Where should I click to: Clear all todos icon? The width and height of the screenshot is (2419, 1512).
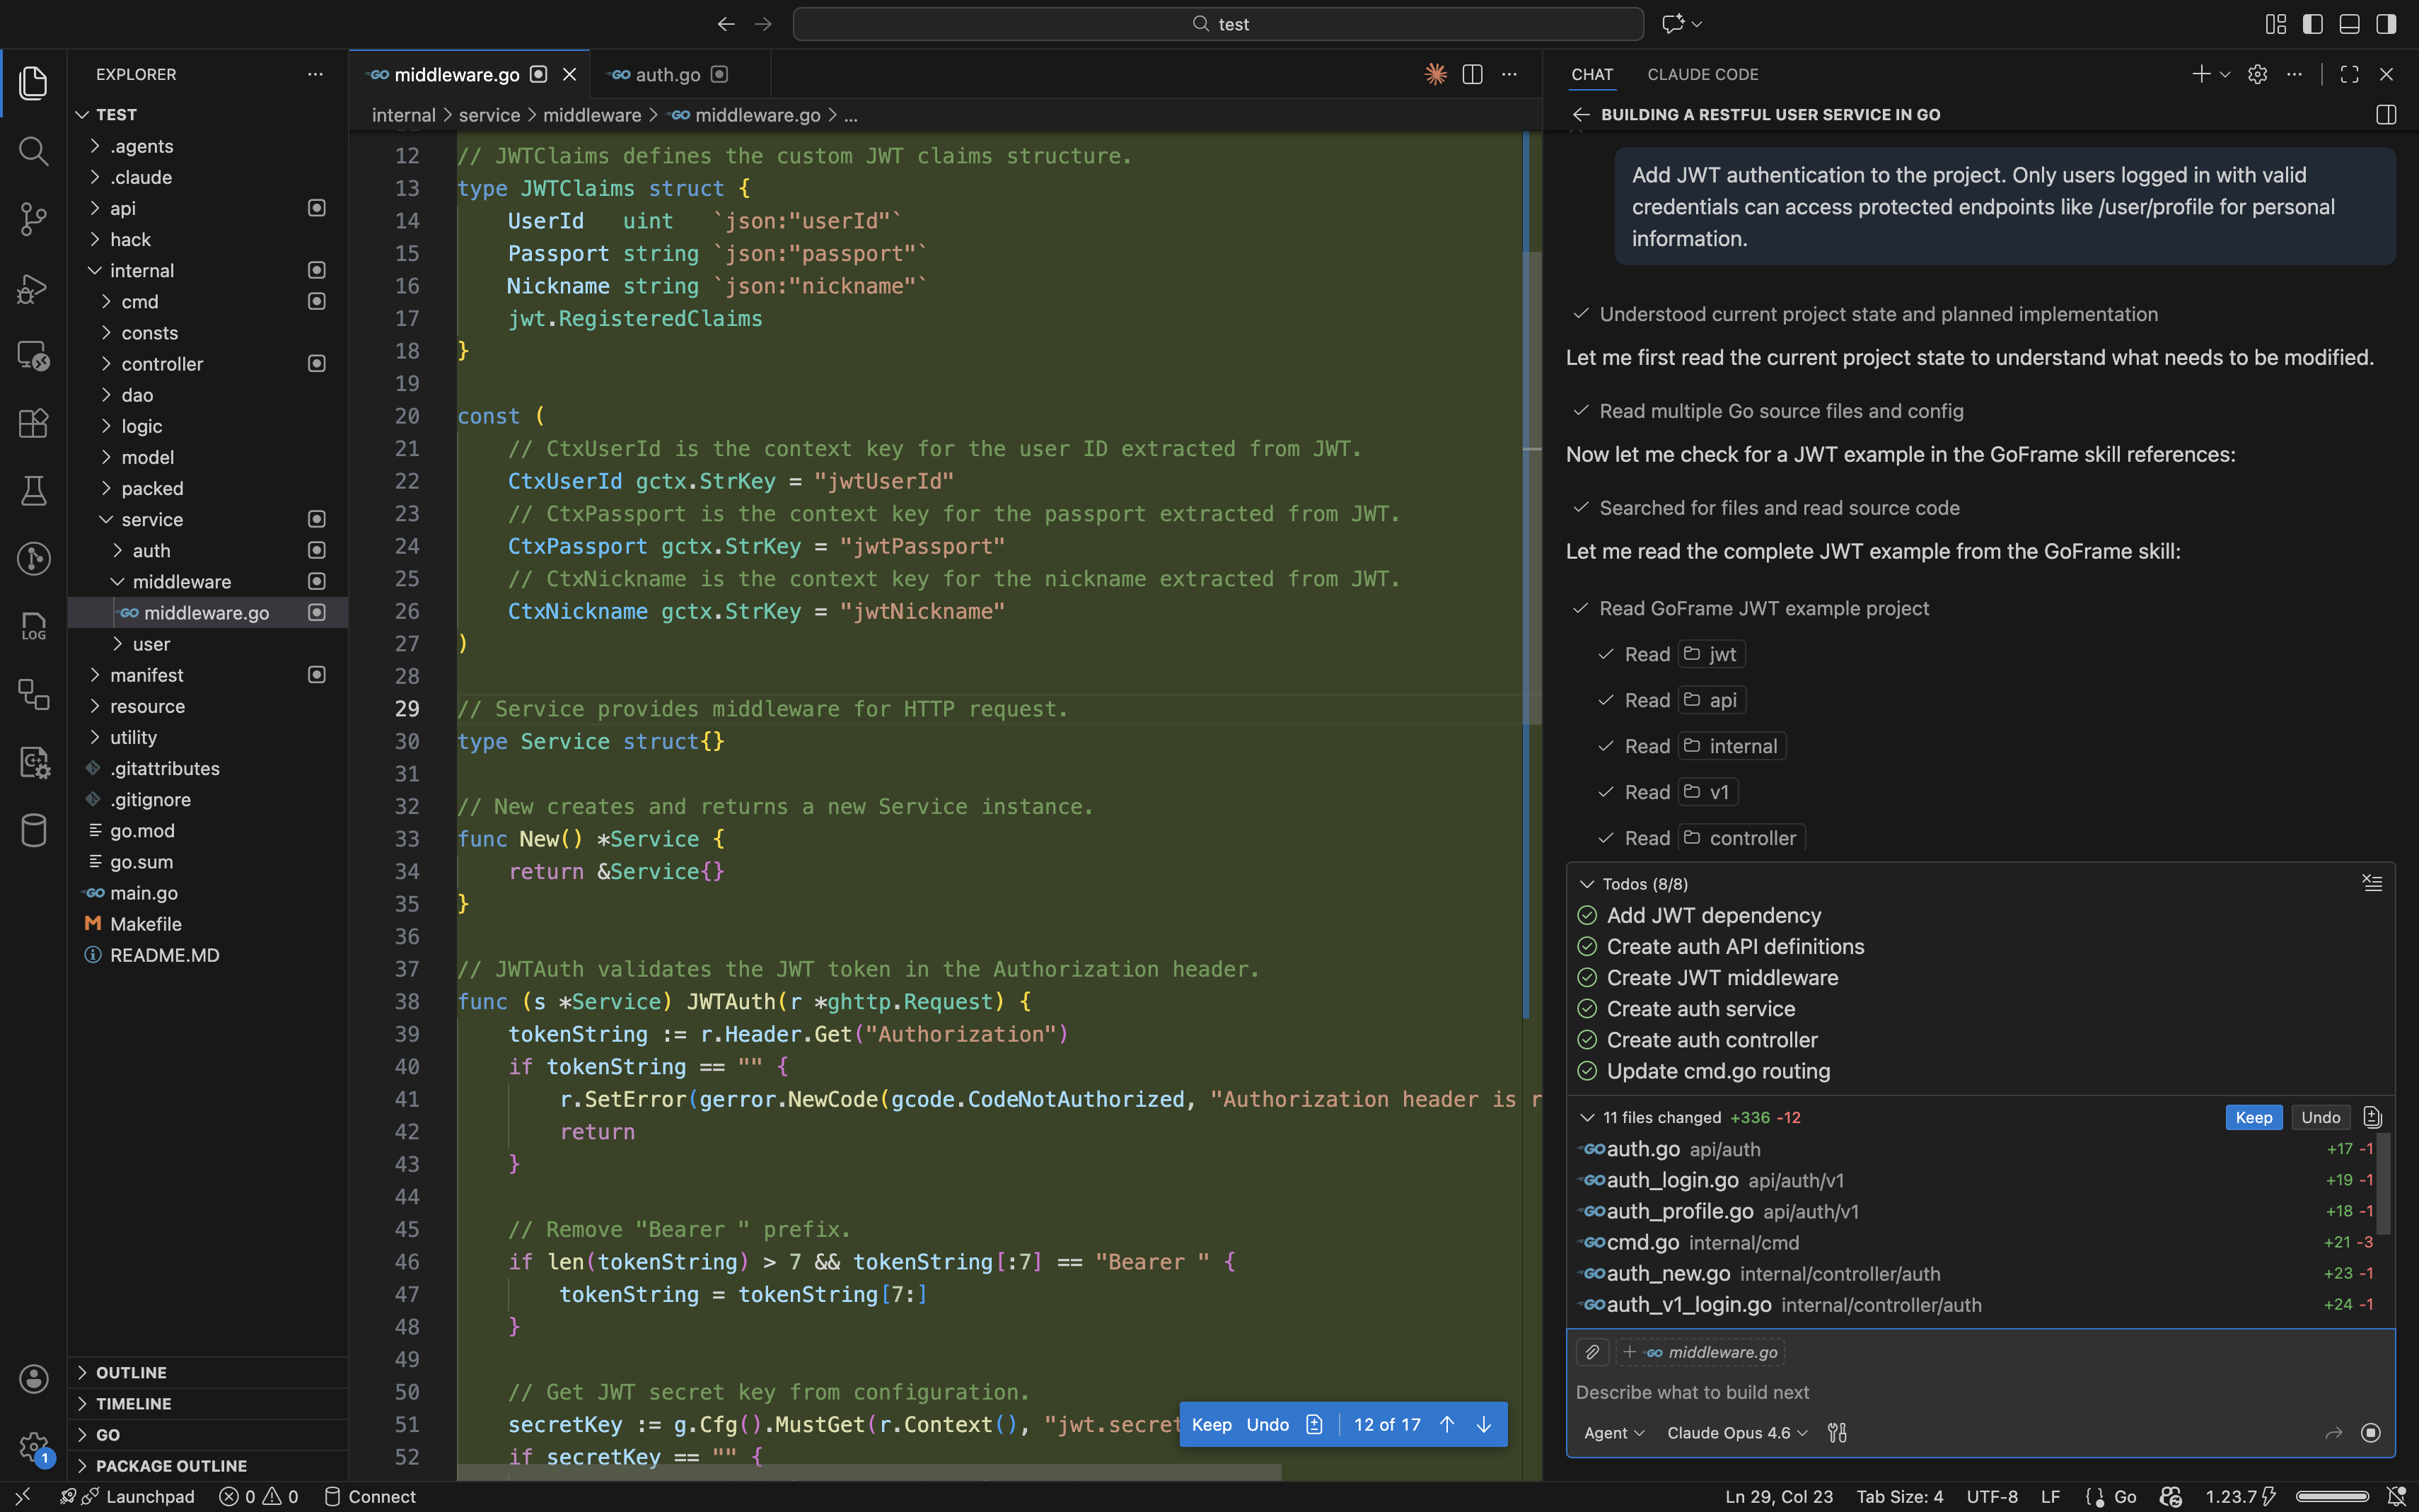[2372, 883]
